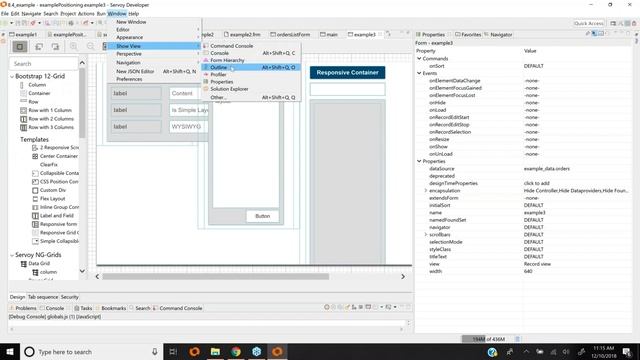Click the Row with 2 Columns palette icon
Image resolution: width=640 pixels, height=360 pixels.
coord(23,119)
